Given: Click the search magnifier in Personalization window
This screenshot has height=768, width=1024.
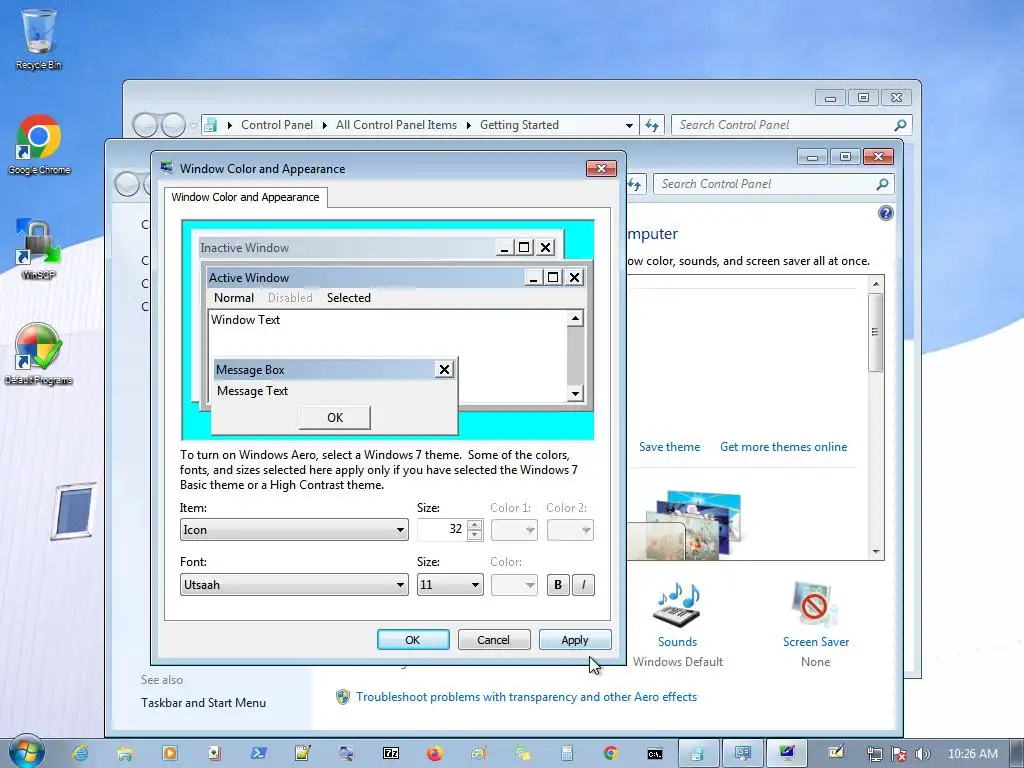Looking at the screenshot, I should [x=882, y=184].
